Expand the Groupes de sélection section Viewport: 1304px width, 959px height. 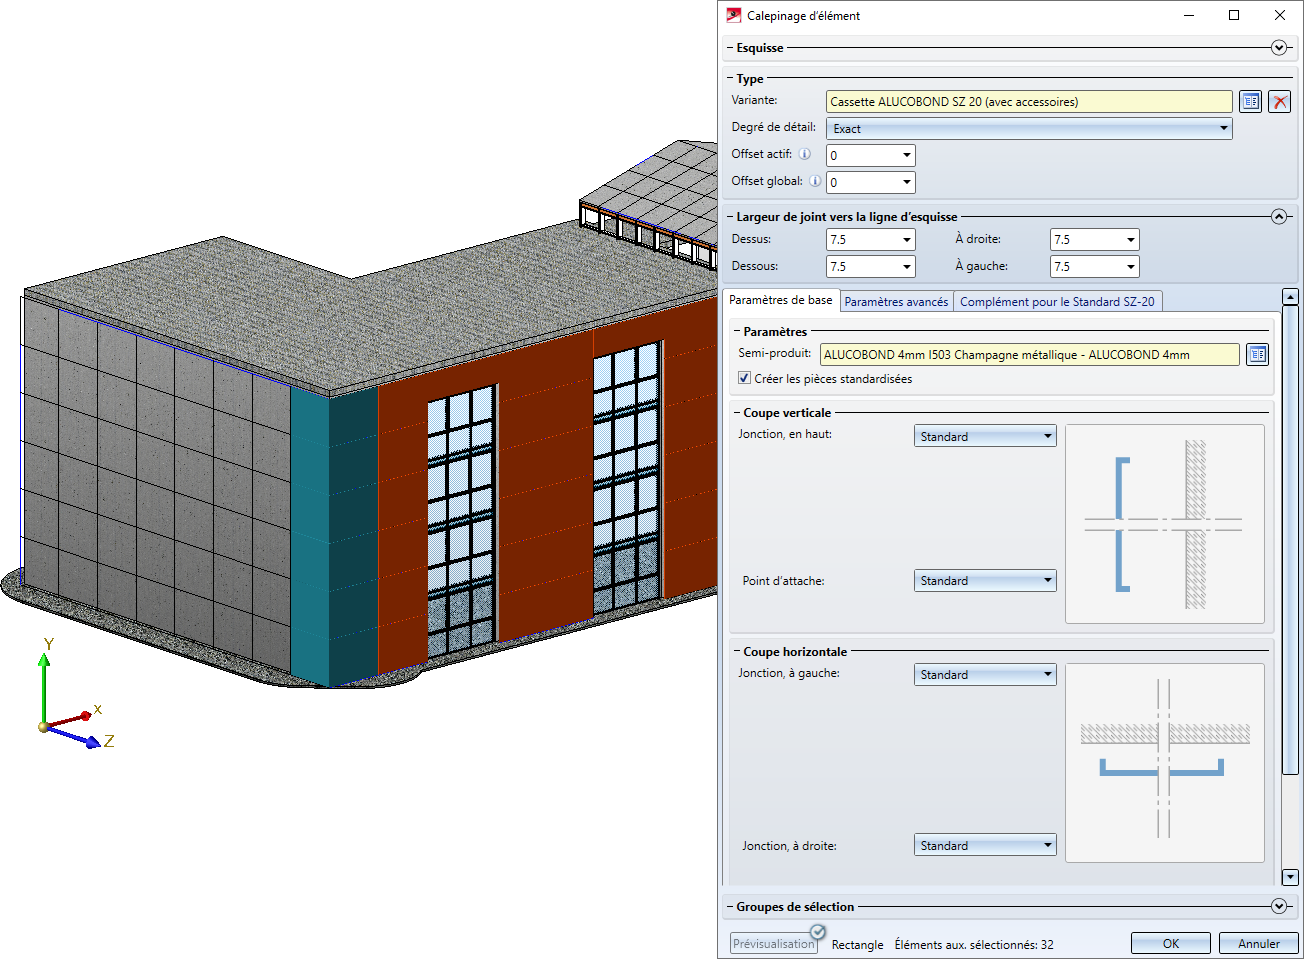pos(1278,907)
